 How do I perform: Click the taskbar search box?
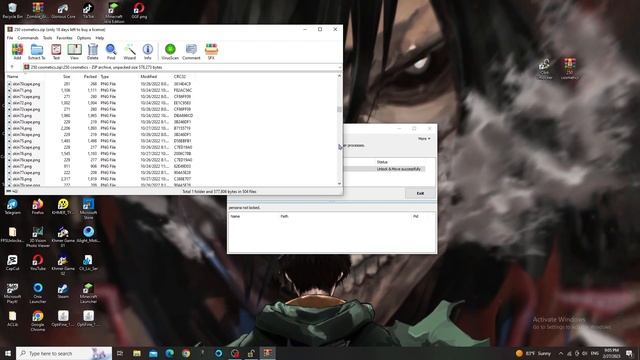click(x=64, y=353)
